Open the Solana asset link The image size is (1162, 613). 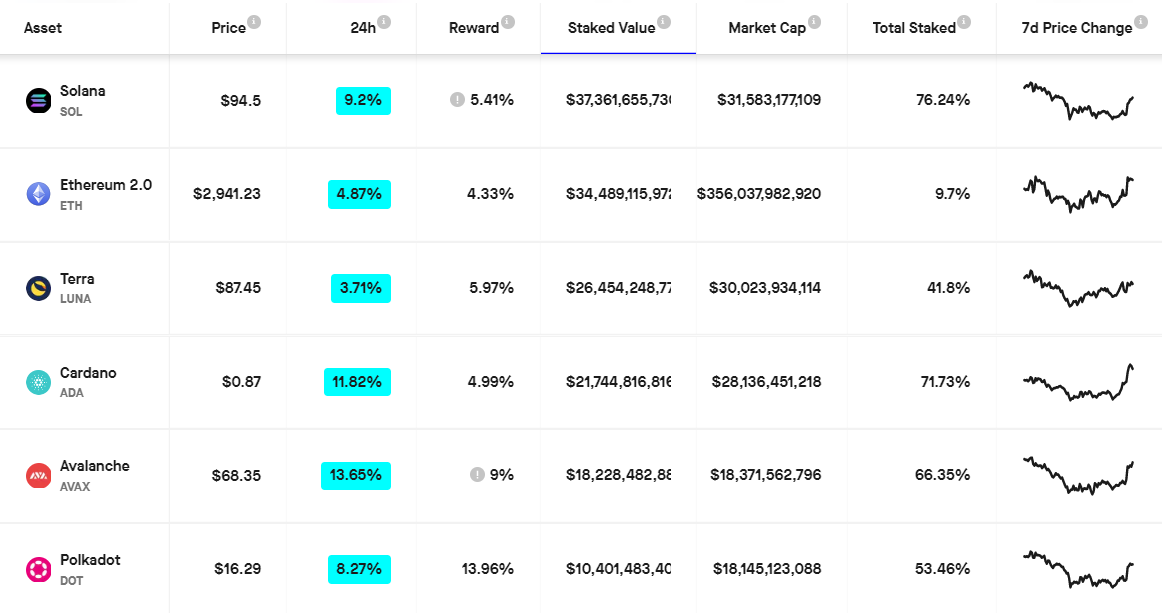tap(82, 91)
